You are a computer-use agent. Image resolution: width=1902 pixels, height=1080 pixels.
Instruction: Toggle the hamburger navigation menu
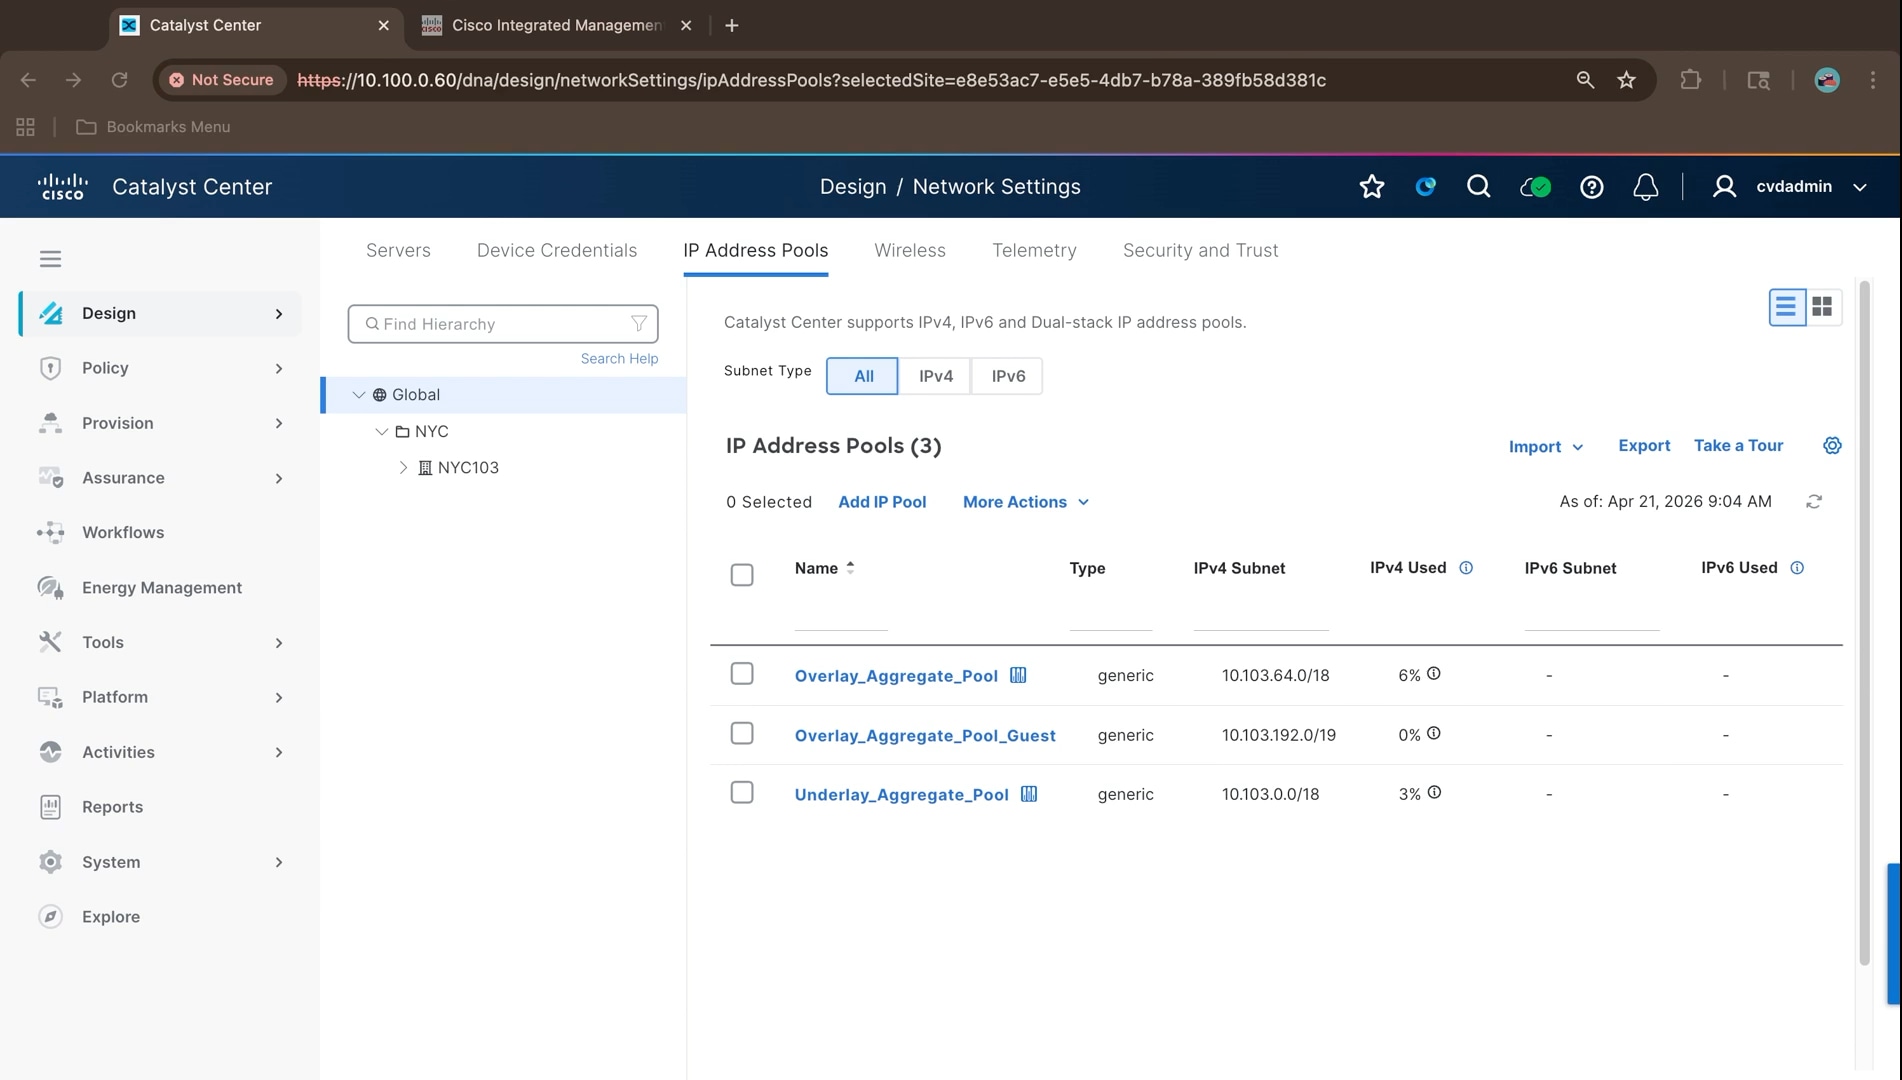point(50,259)
